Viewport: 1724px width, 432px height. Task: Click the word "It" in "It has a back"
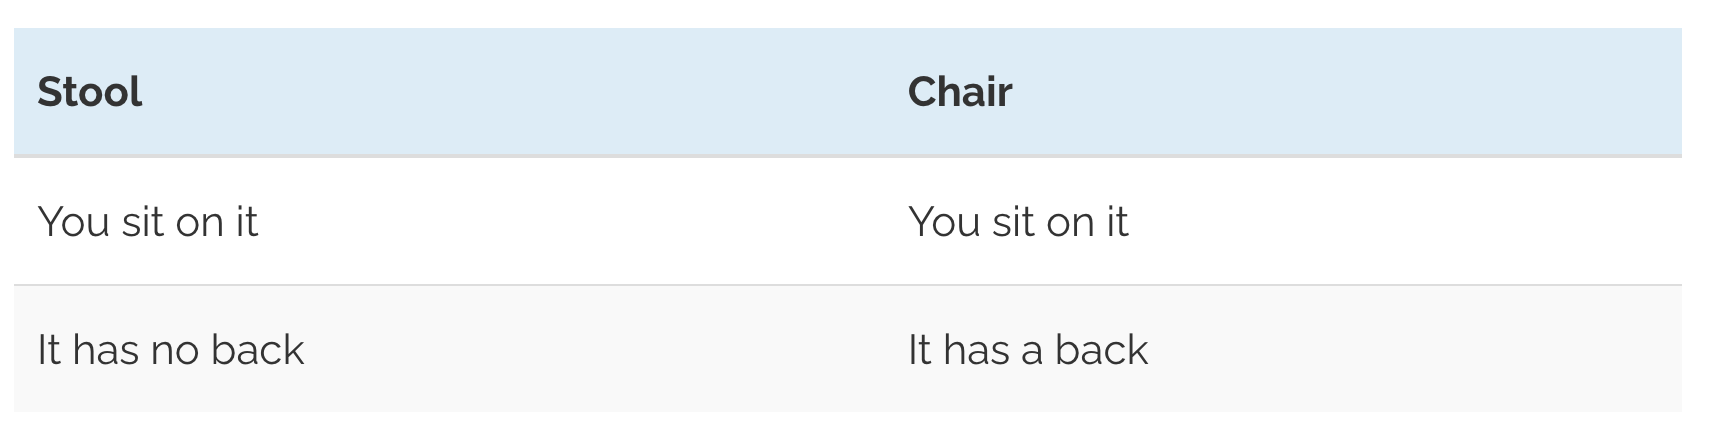click(x=920, y=349)
